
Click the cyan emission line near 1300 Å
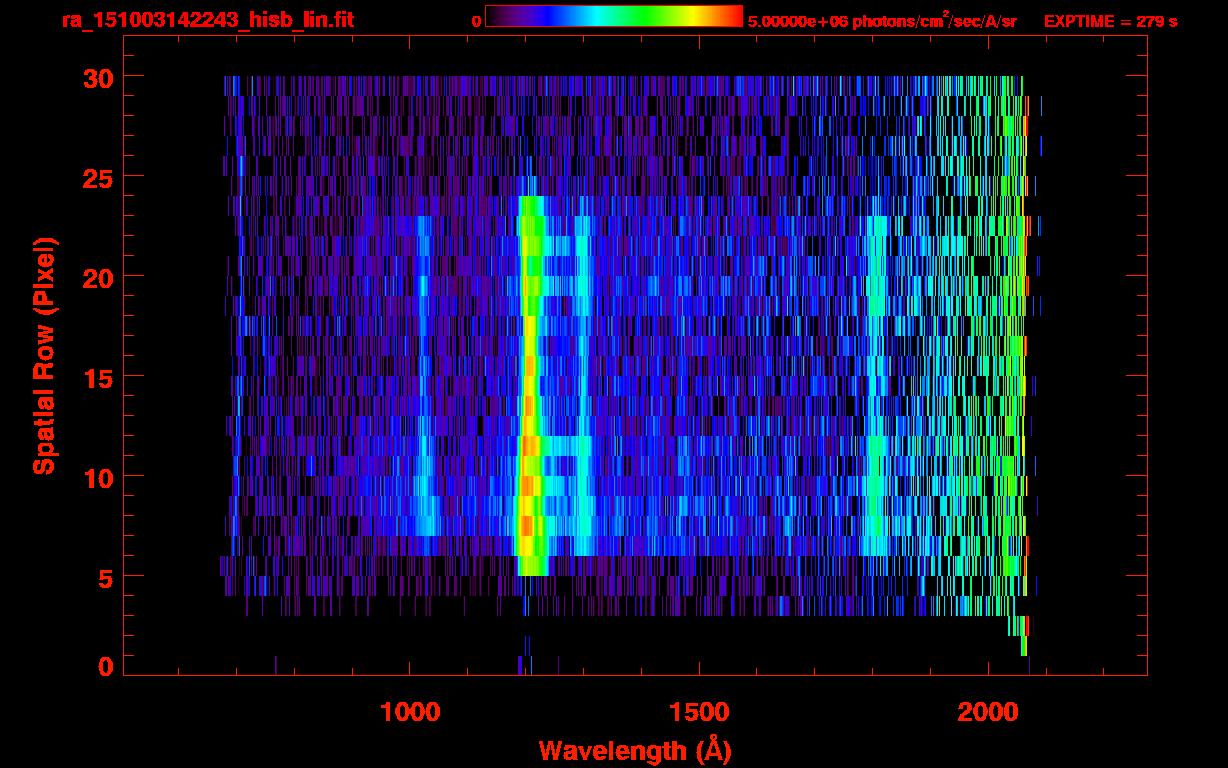[x=583, y=400]
